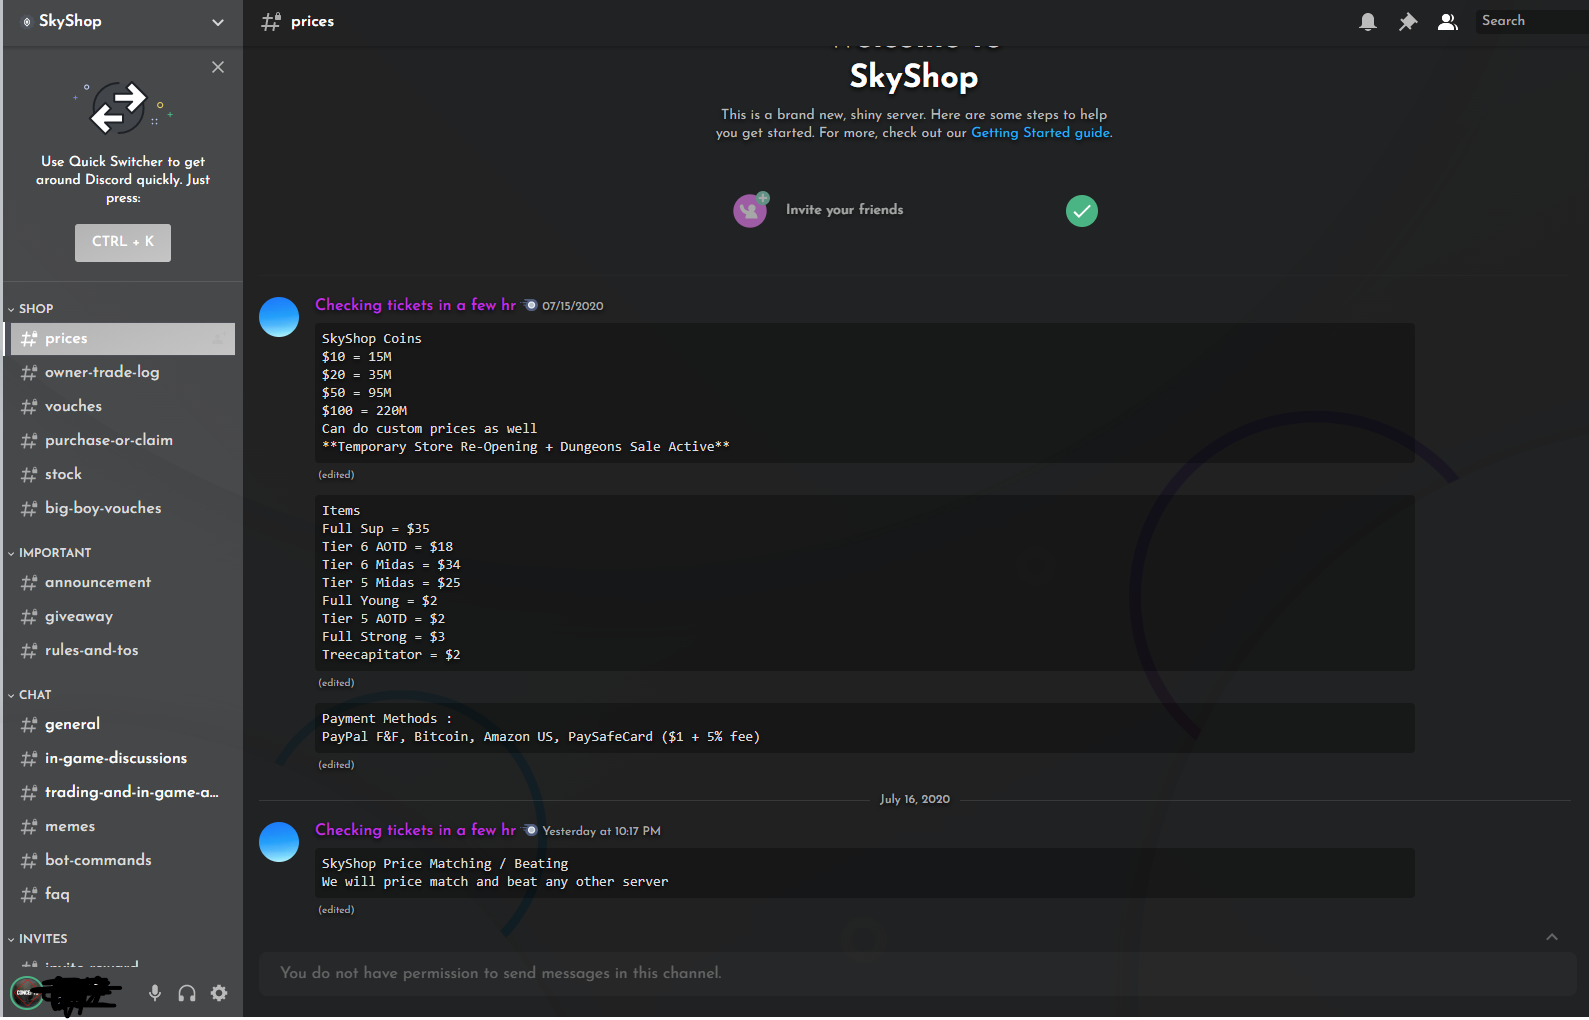Open the Getting Started guide link
This screenshot has height=1020, width=1589.
(1040, 133)
